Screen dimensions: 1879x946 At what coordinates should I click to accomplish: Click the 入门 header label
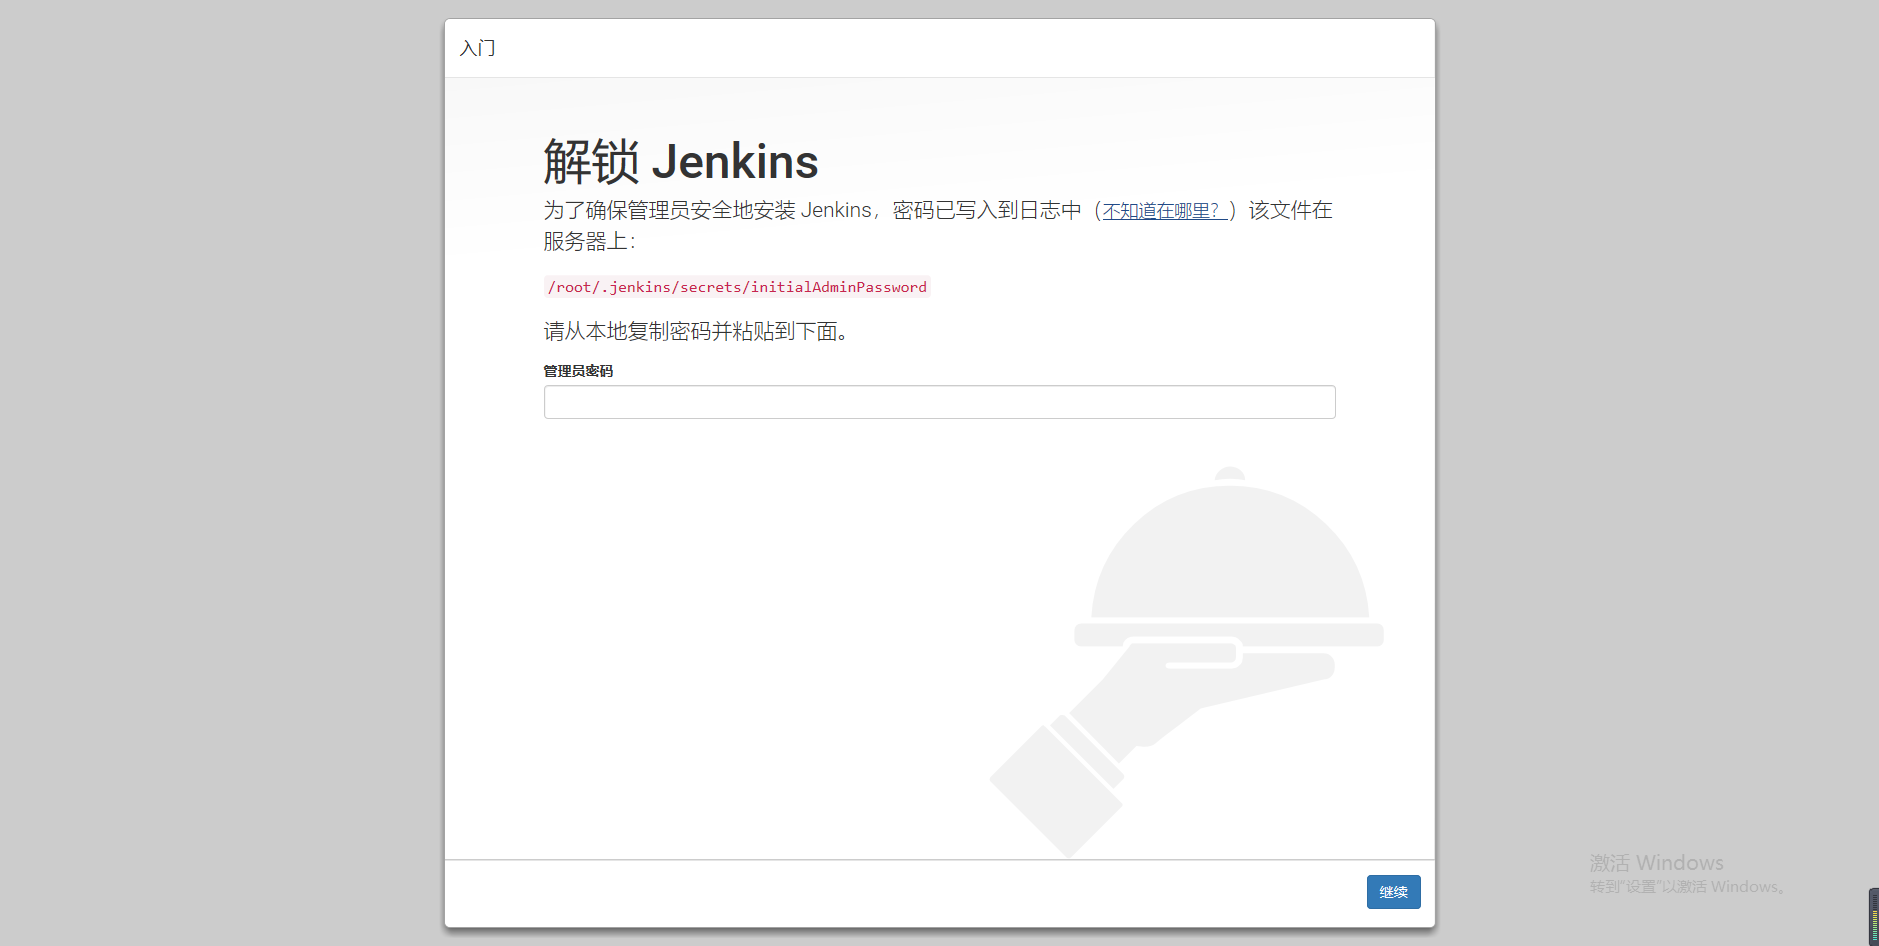point(477,48)
